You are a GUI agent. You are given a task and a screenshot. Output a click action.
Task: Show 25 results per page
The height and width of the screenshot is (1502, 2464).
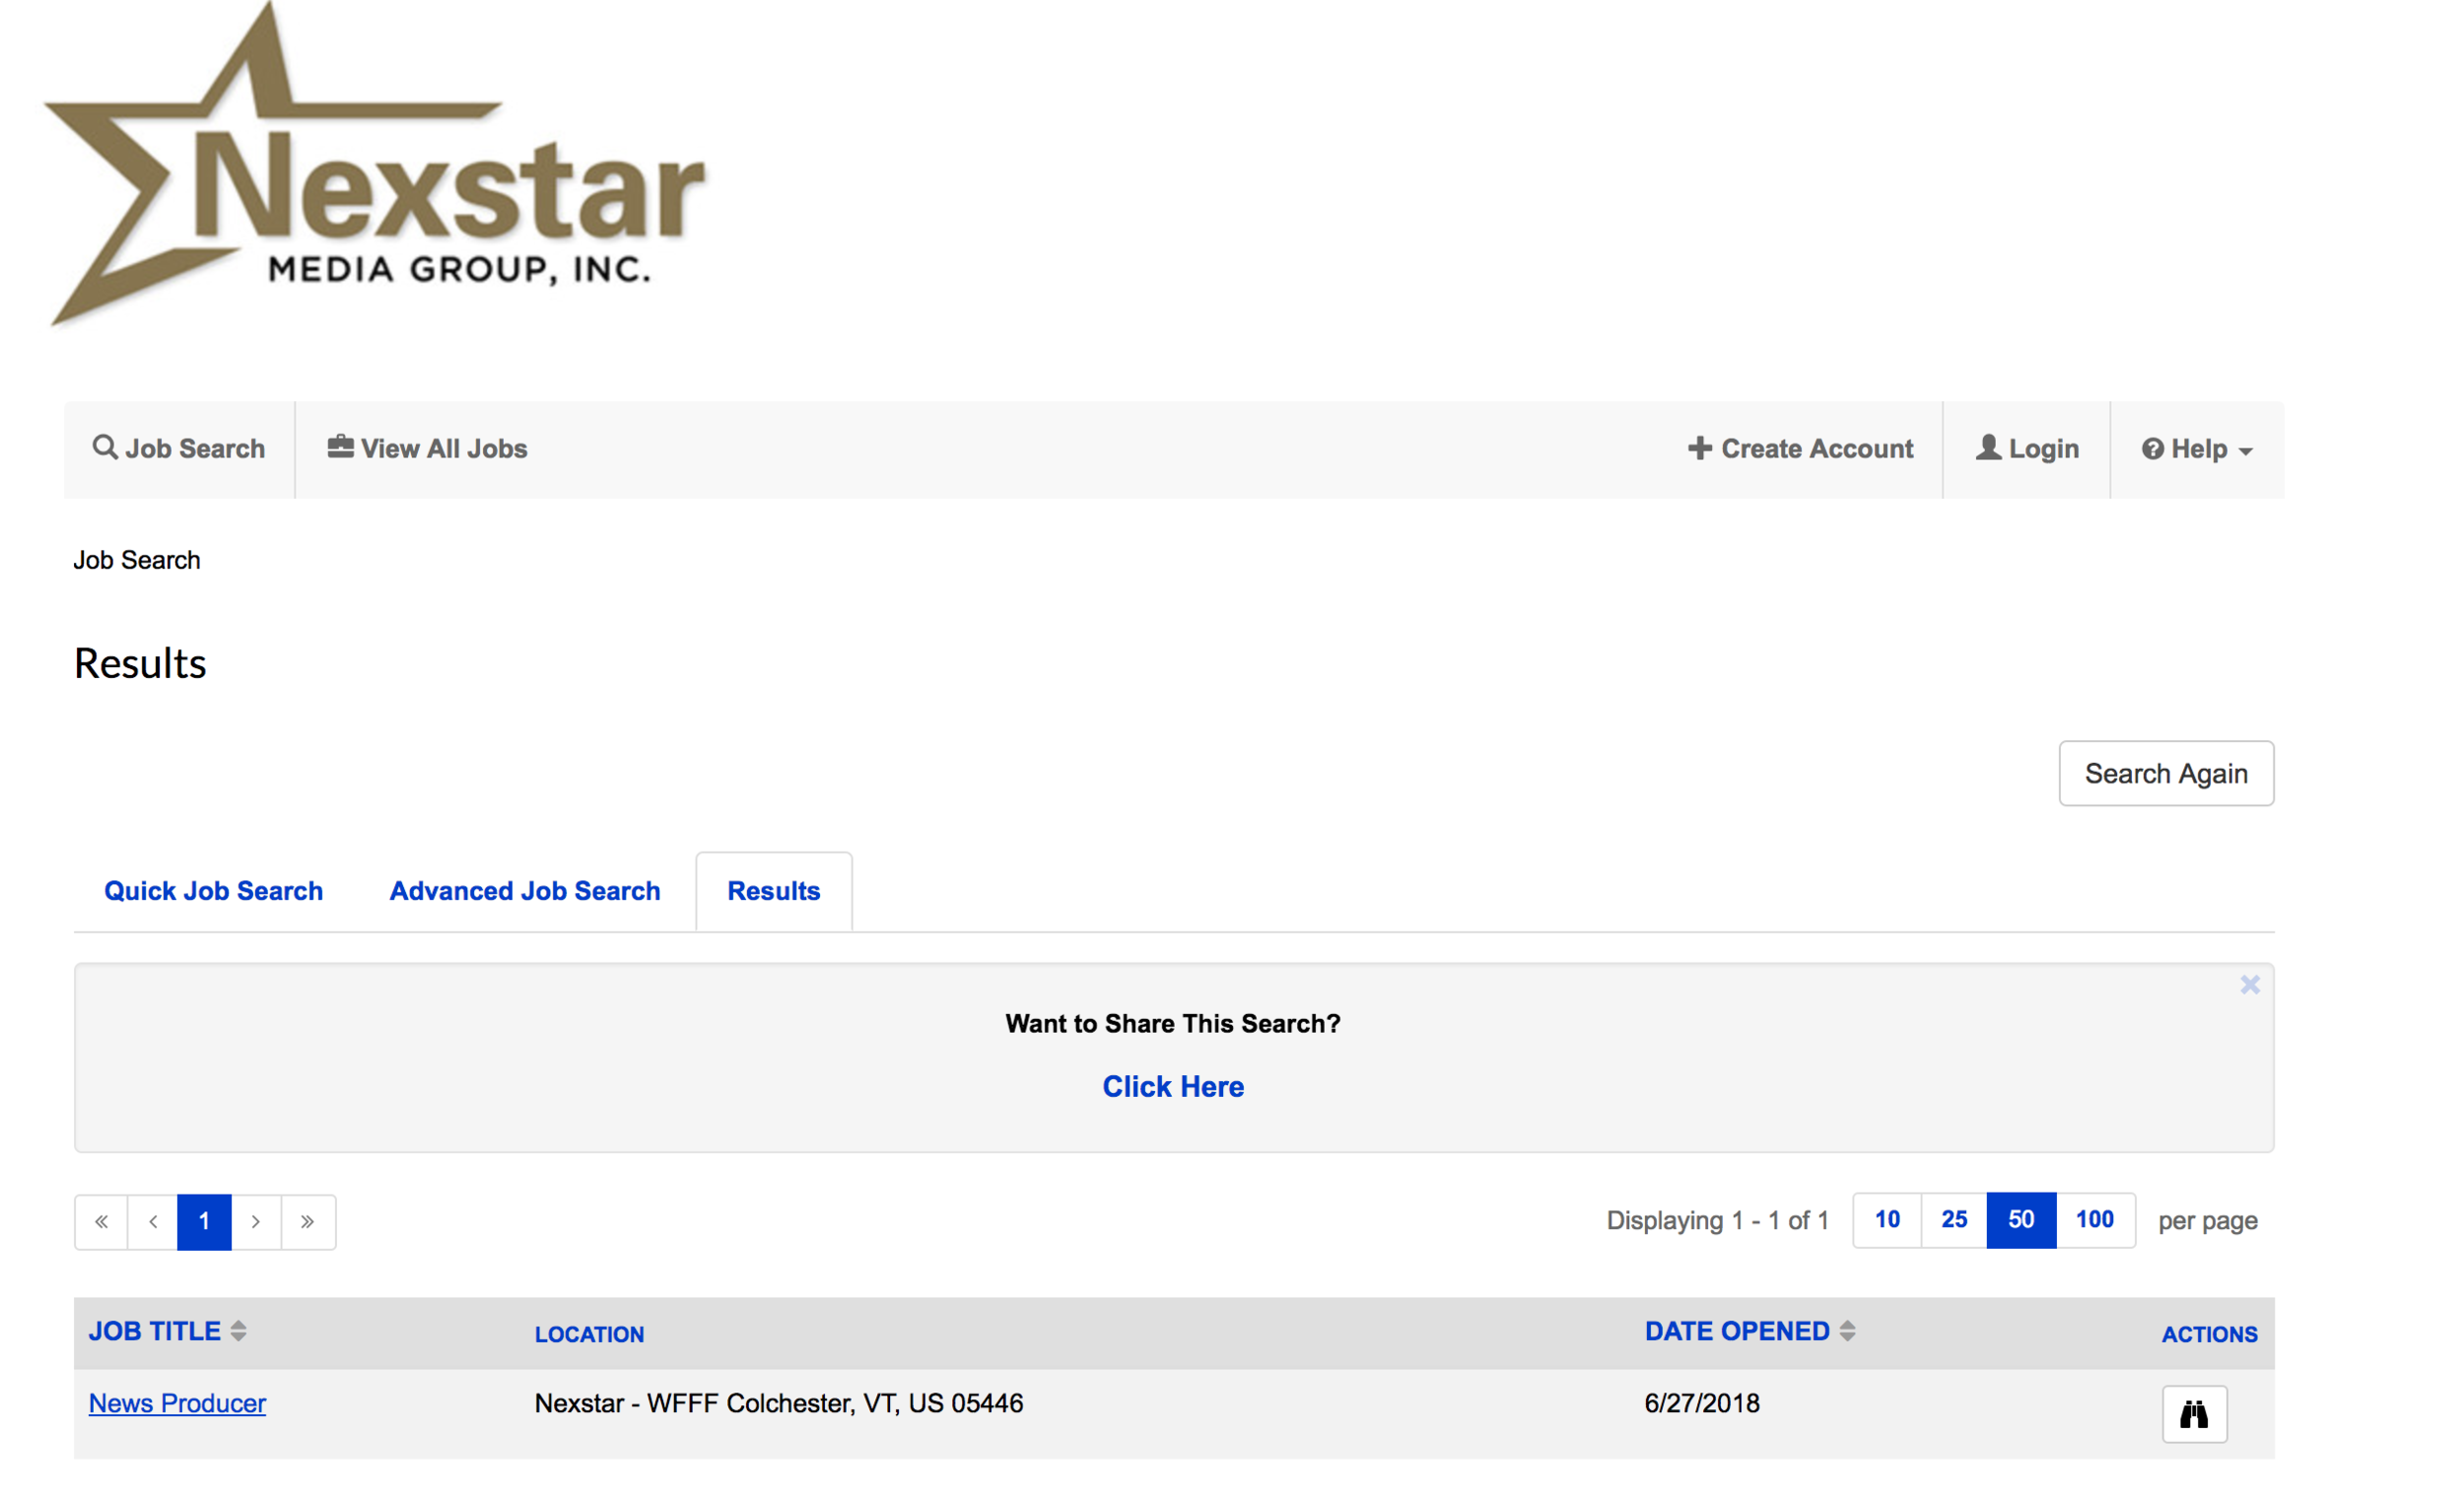1953,1219
